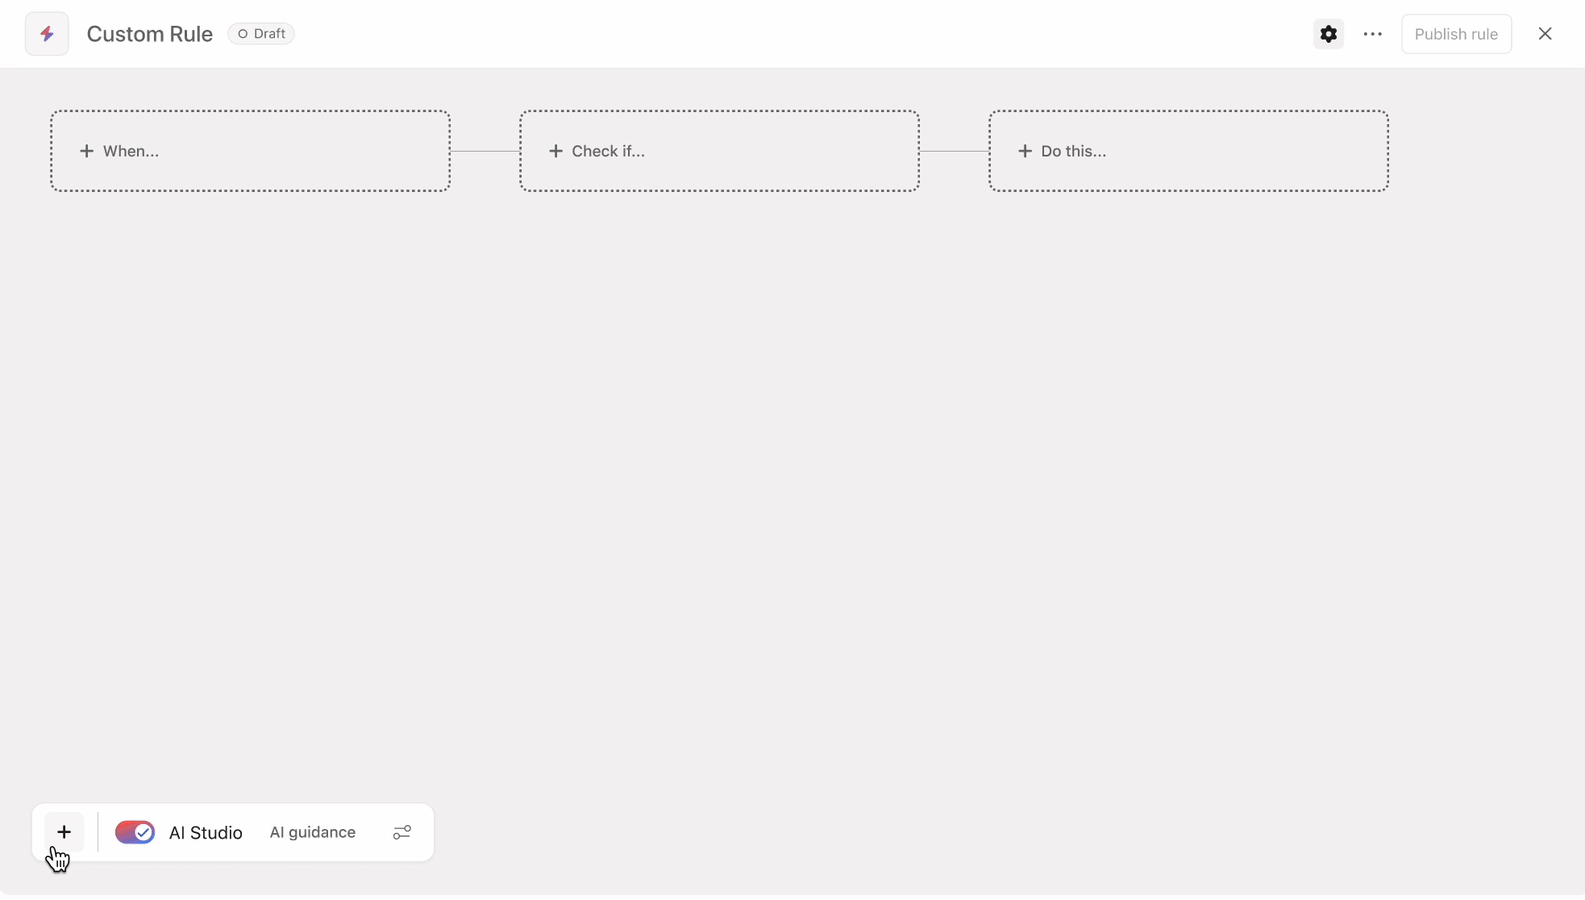Image resolution: width=1585 pixels, height=900 pixels.
Task: Click the lightning bolt rule icon
Action: point(47,34)
